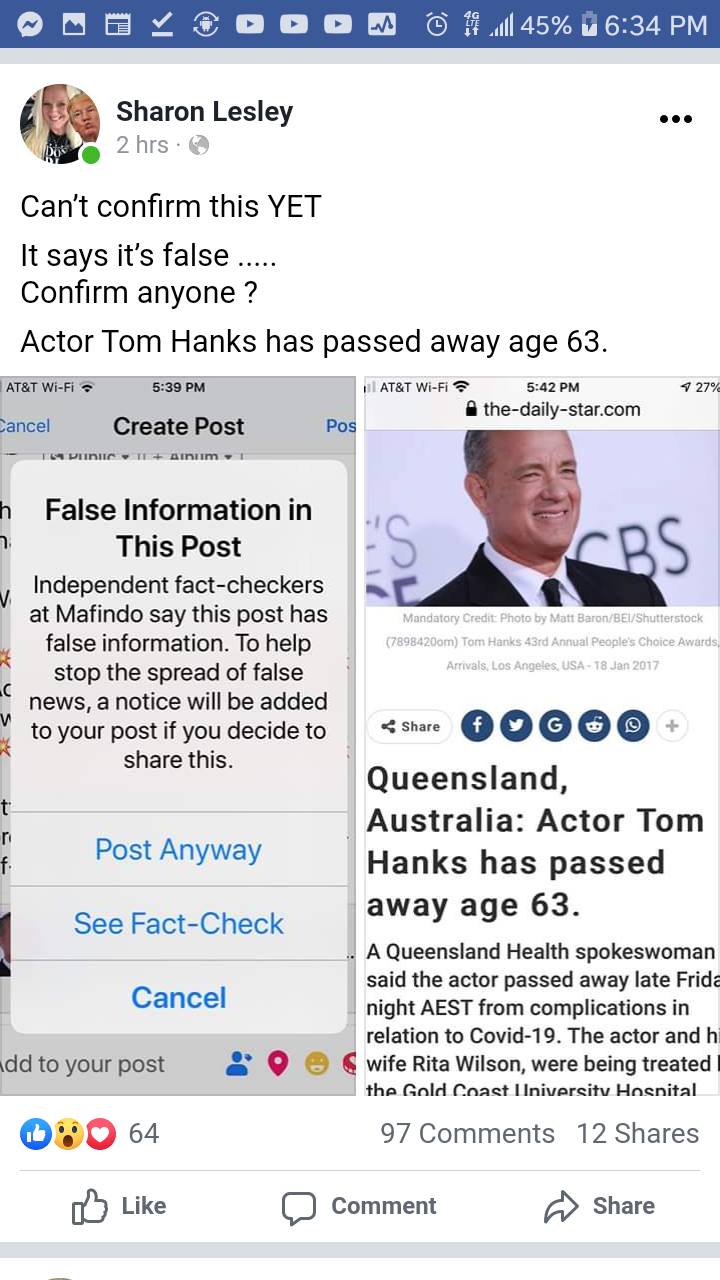Tap the alarm clock status icon
Image resolution: width=720 pixels, height=1280 pixels.
pyautogui.click(x=437, y=25)
